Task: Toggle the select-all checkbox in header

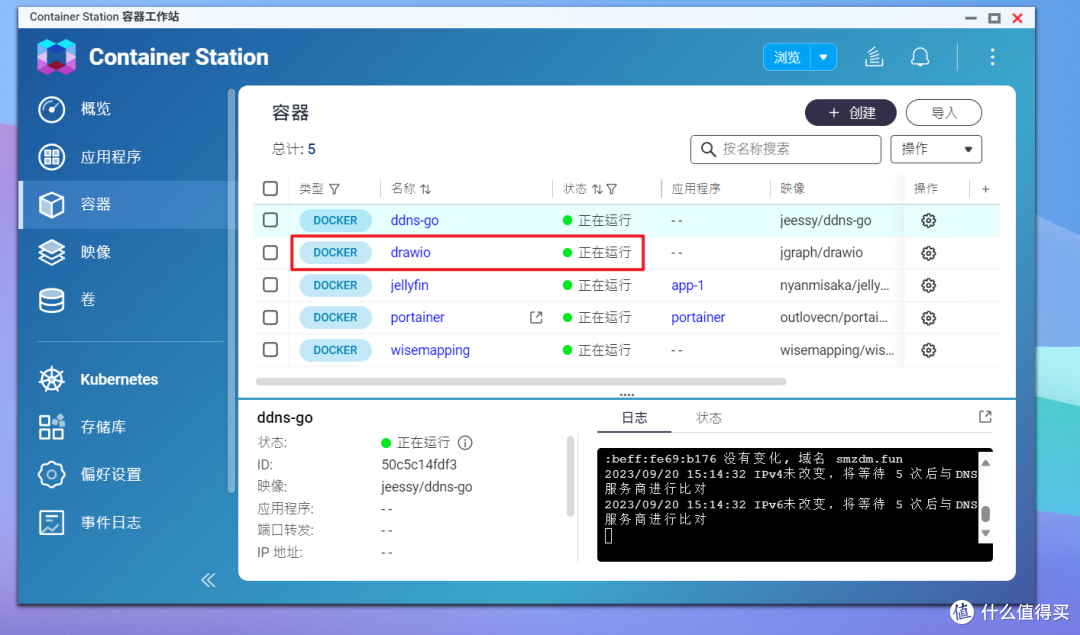Action: 270,189
